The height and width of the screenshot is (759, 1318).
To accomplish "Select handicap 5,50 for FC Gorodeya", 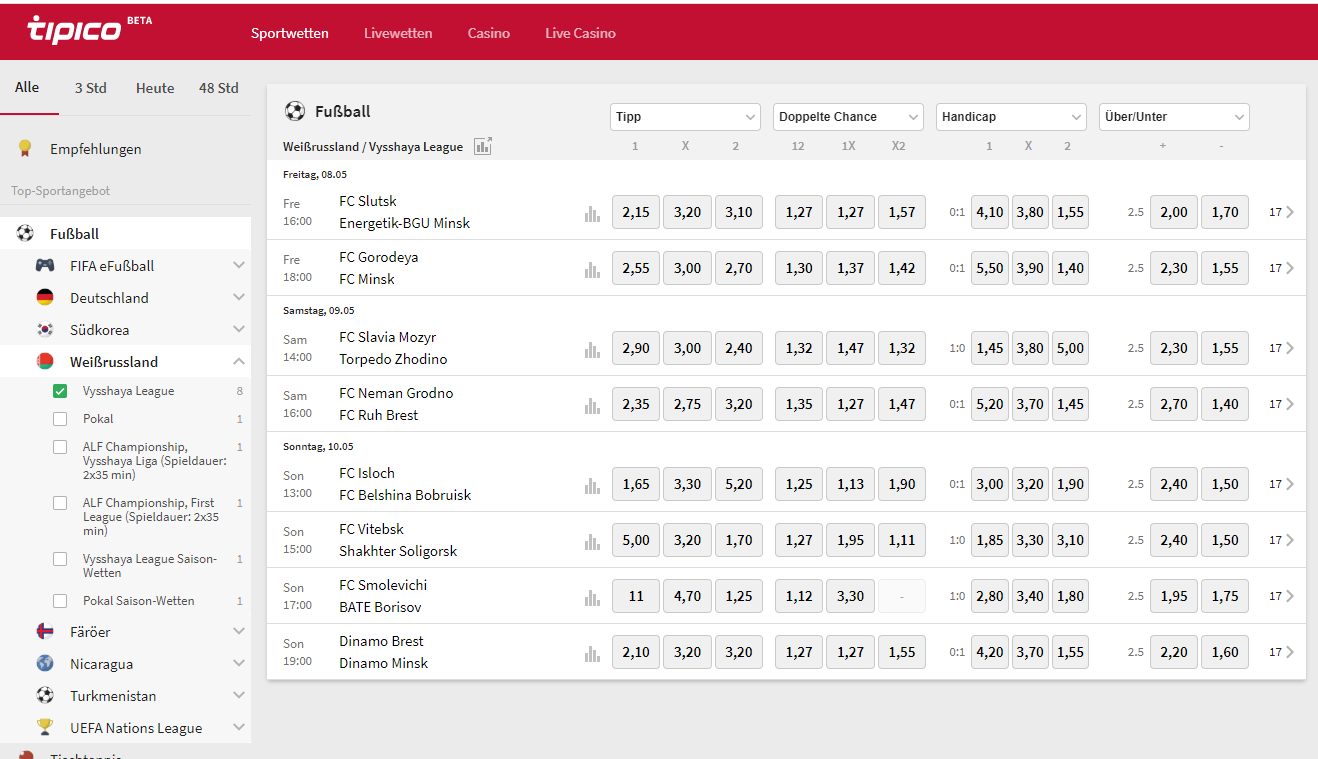I will coord(990,268).
